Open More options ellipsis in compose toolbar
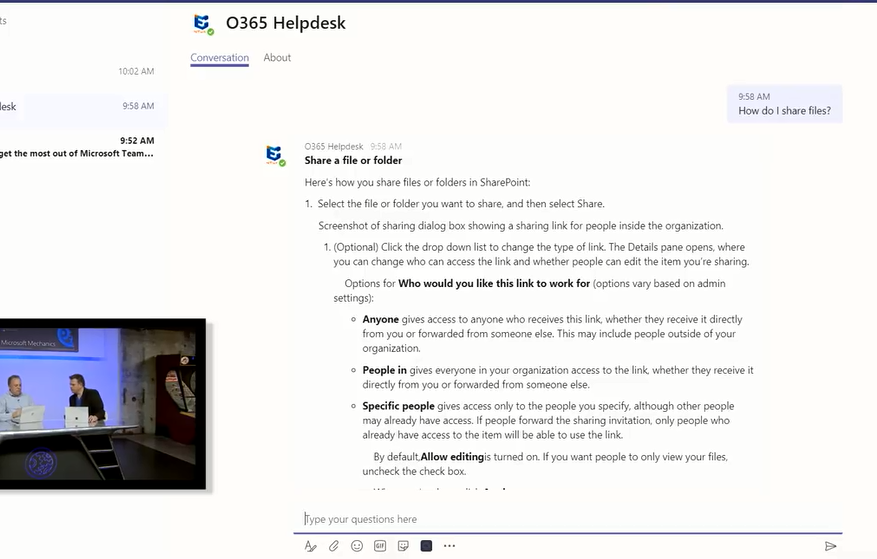The image size is (877, 559). pyautogui.click(x=449, y=546)
